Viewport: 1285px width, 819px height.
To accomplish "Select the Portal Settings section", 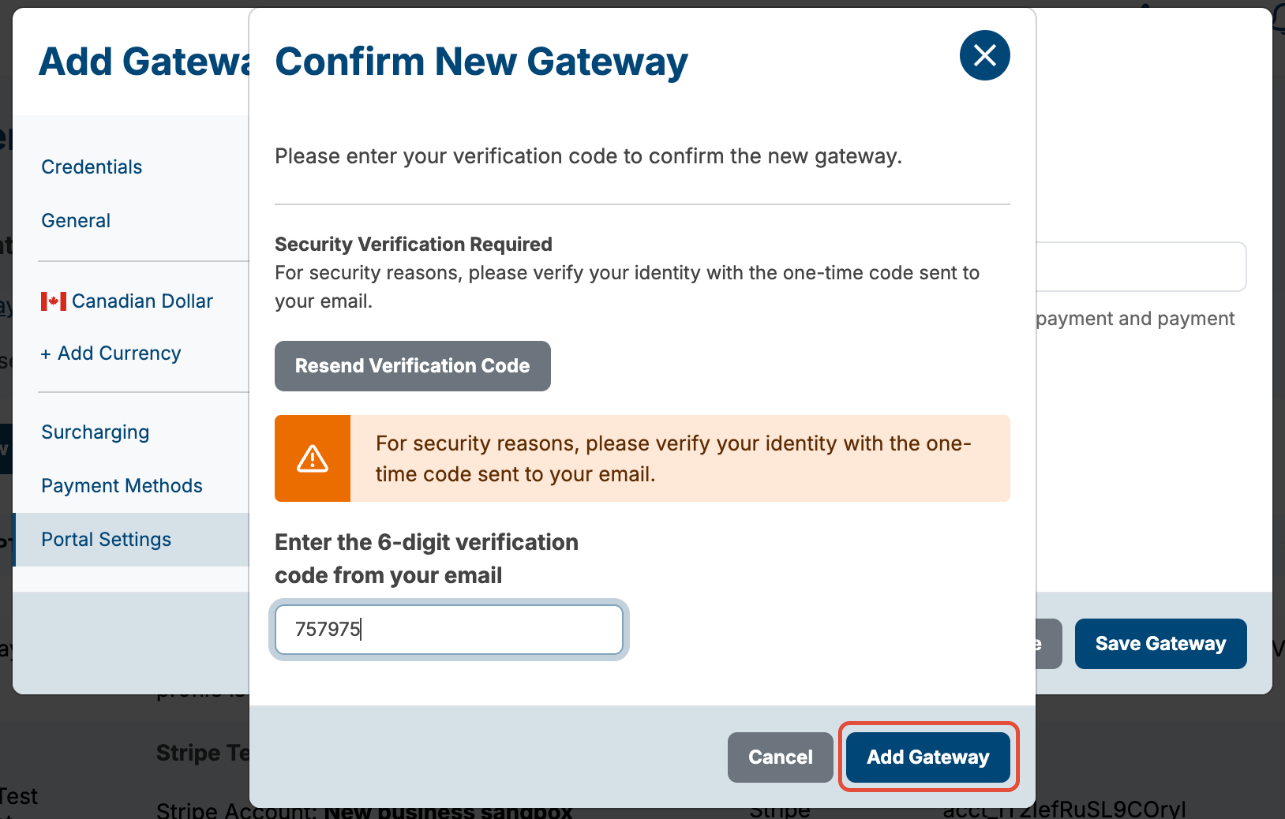I will pyautogui.click(x=106, y=539).
